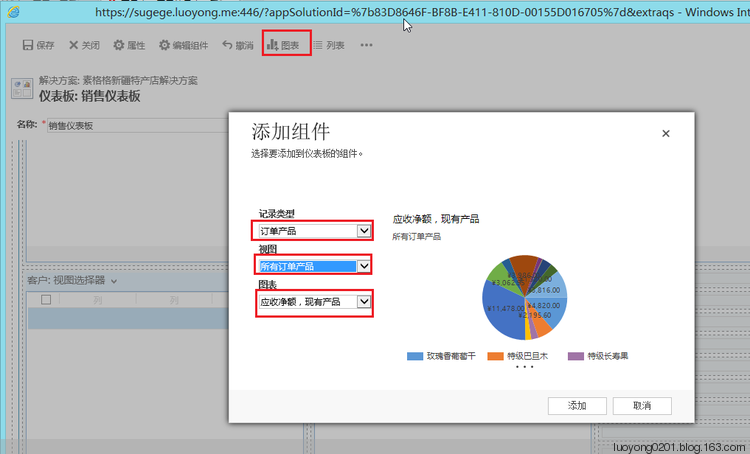Close the 添加组件 dialog with X
750x454 pixels.
(666, 133)
